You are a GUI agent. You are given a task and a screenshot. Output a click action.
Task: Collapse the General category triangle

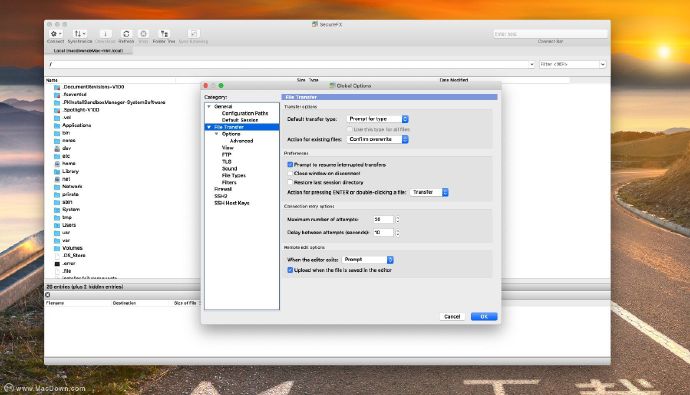(209, 106)
